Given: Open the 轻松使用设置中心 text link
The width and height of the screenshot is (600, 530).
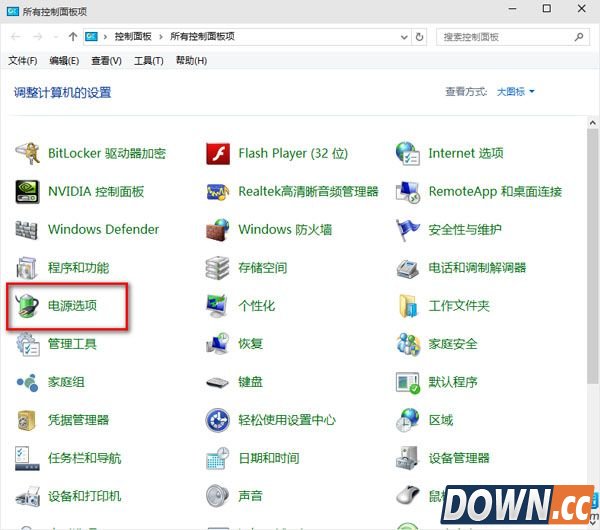Looking at the screenshot, I should coord(287,420).
